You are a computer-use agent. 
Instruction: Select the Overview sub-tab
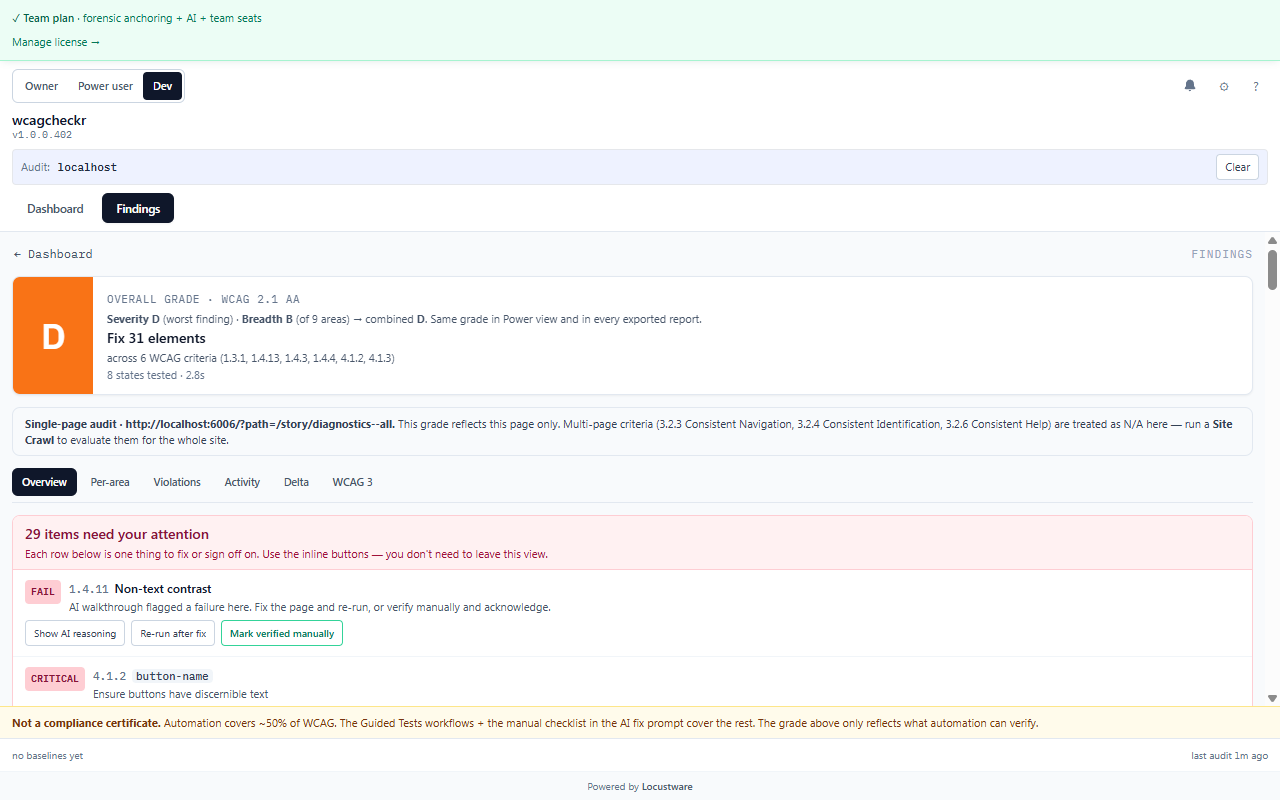pyautogui.click(x=44, y=482)
